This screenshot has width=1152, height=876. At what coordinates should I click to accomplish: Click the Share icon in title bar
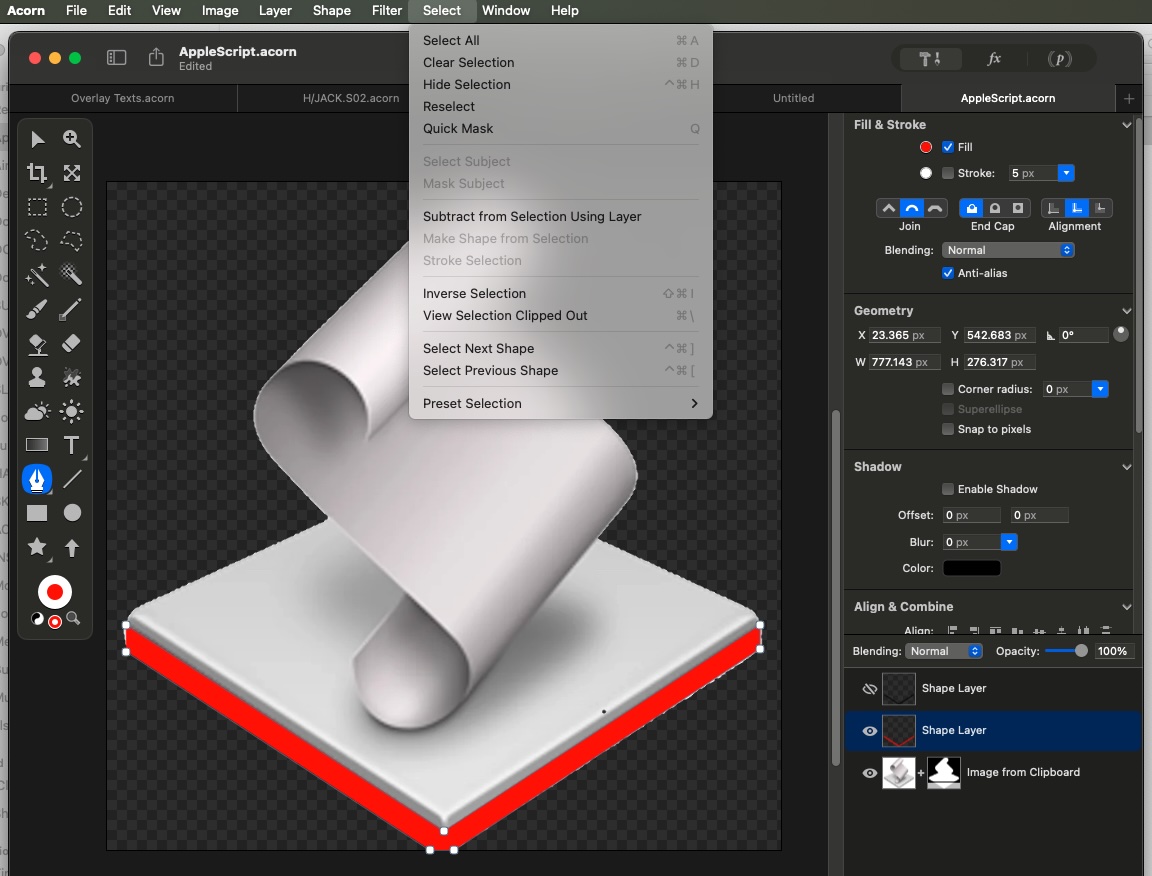click(x=156, y=58)
